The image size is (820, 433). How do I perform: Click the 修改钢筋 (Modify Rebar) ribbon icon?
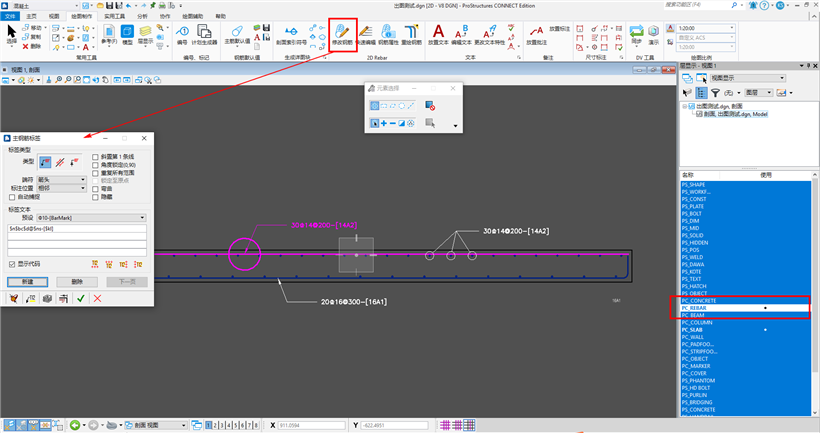click(x=342, y=36)
